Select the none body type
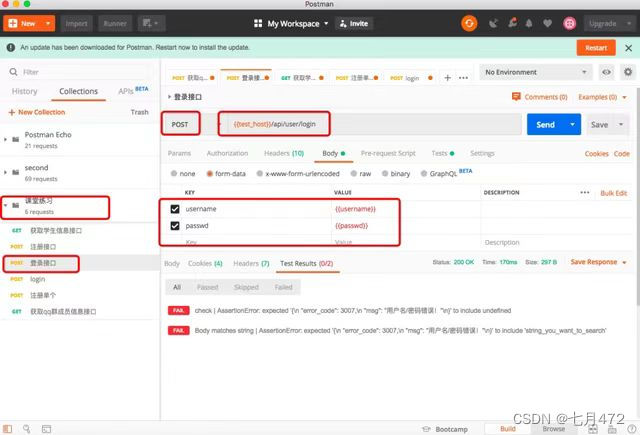Viewport: 640px width, 435px height. click(x=174, y=173)
